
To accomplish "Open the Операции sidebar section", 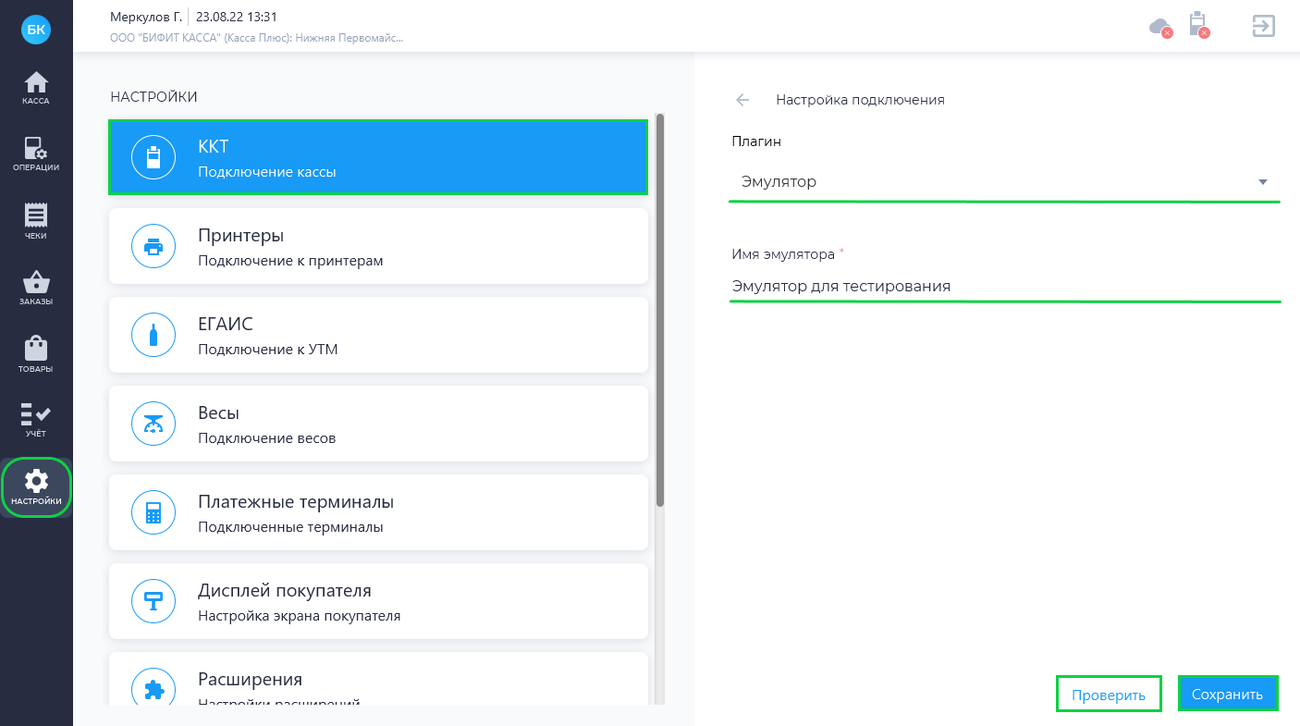I will [x=36, y=154].
